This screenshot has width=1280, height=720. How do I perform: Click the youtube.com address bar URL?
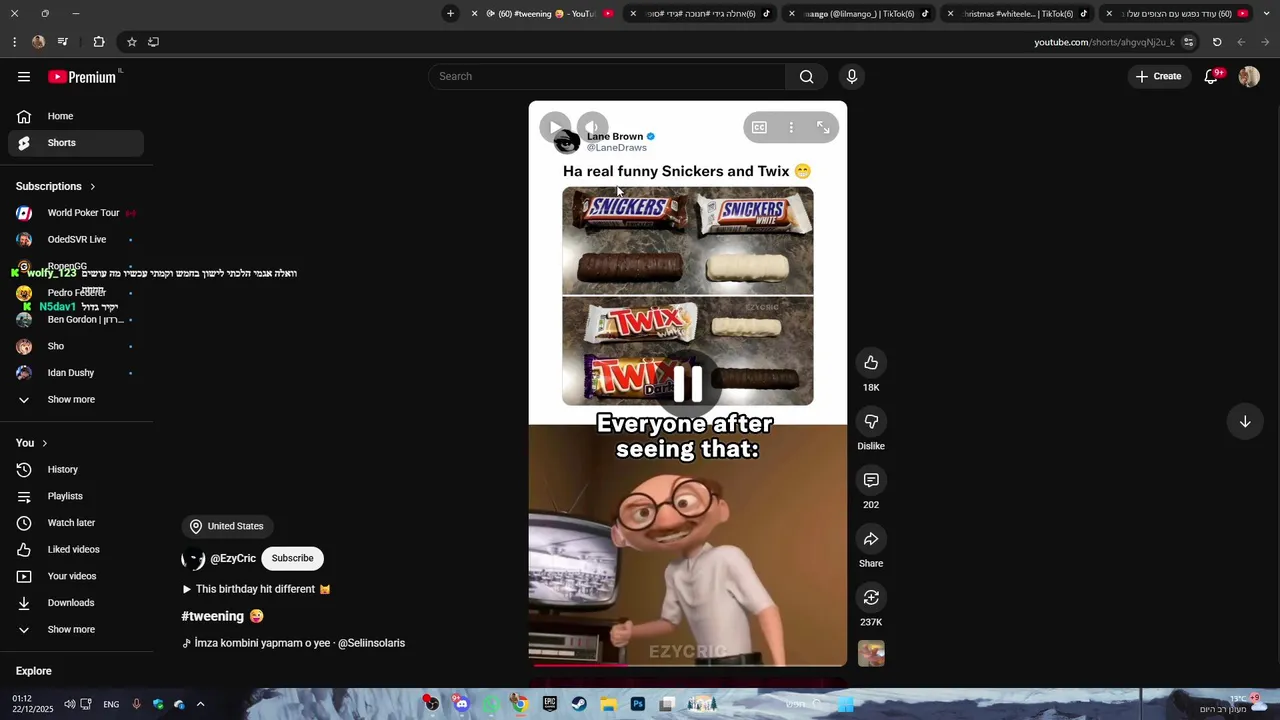pyautogui.click(x=1104, y=42)
